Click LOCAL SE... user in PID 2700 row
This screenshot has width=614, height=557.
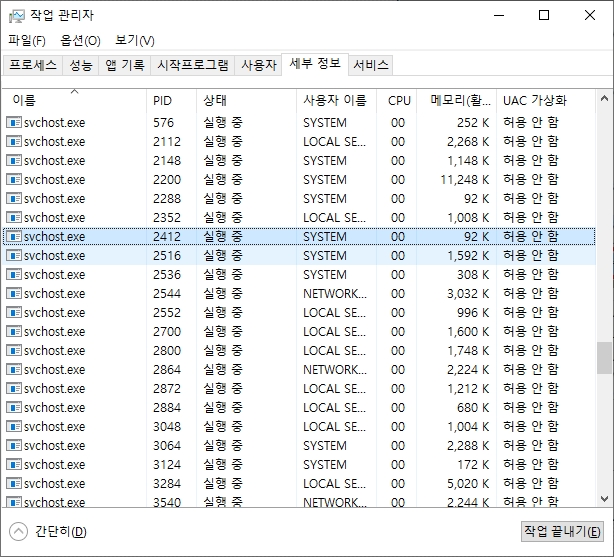334,331
